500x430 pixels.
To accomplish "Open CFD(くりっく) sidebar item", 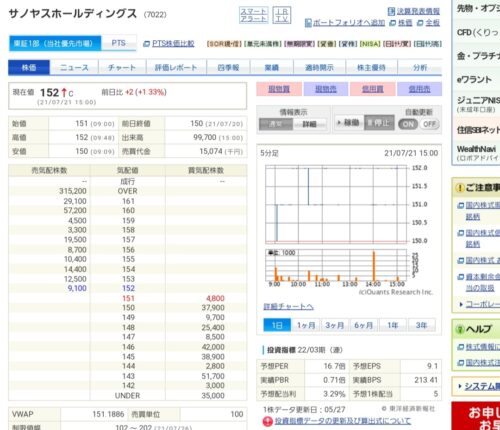I will pyautogui.click(x=477, y=32).
